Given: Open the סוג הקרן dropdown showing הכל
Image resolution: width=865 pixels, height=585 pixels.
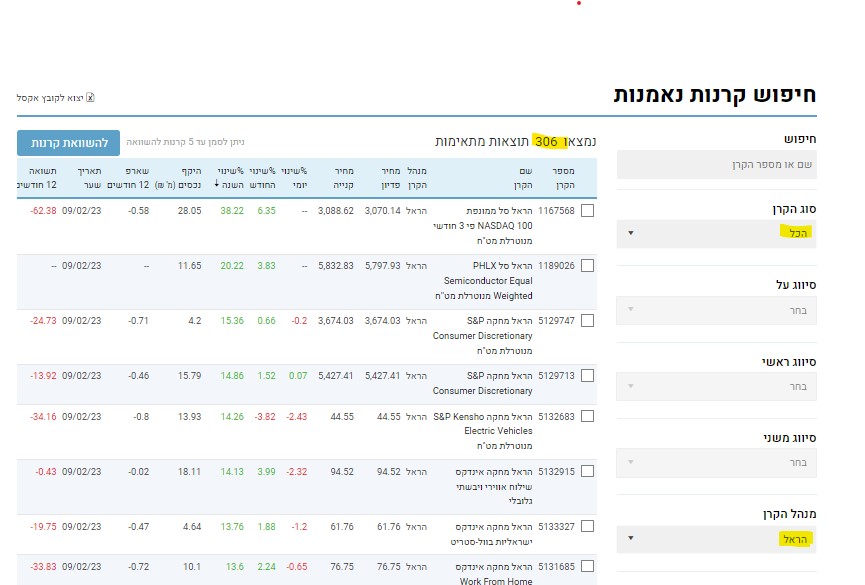Looking at the screenshot, I should [716, 233].
